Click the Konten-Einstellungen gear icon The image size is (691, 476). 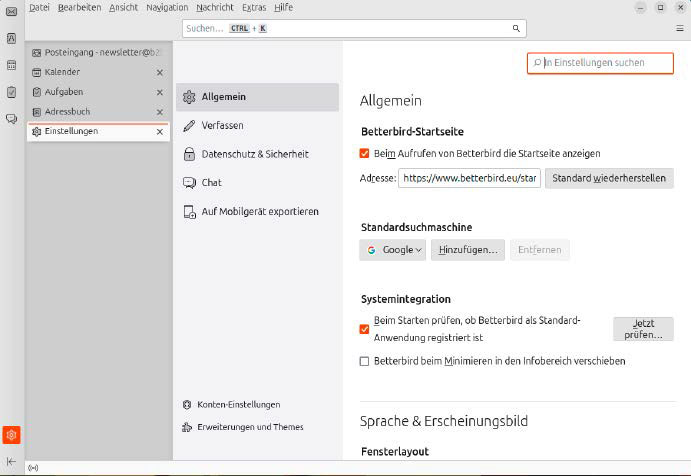click(187, 405)
